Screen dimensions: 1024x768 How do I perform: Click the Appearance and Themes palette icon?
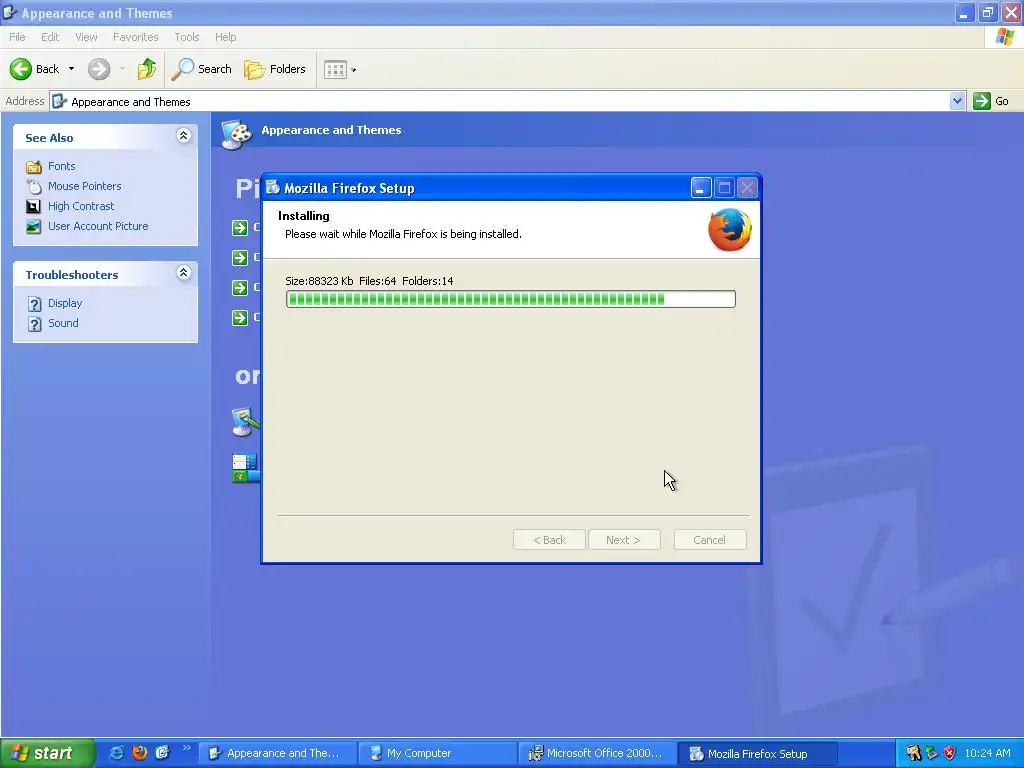click(x=236, y=135)
